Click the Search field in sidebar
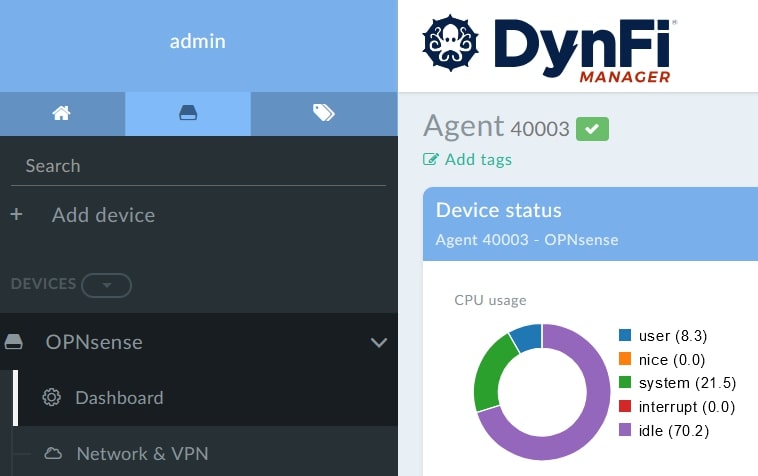Image resolution: width=758 pixels, height=476 pixels. [198, 166]
